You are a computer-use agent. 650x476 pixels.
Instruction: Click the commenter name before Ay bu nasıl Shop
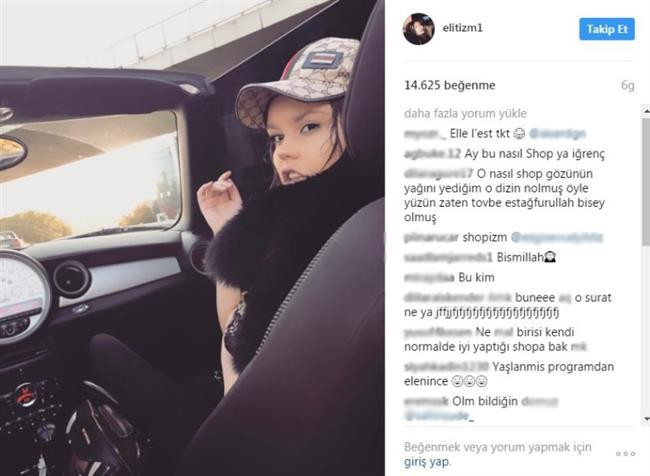click(x=432, y=154)
